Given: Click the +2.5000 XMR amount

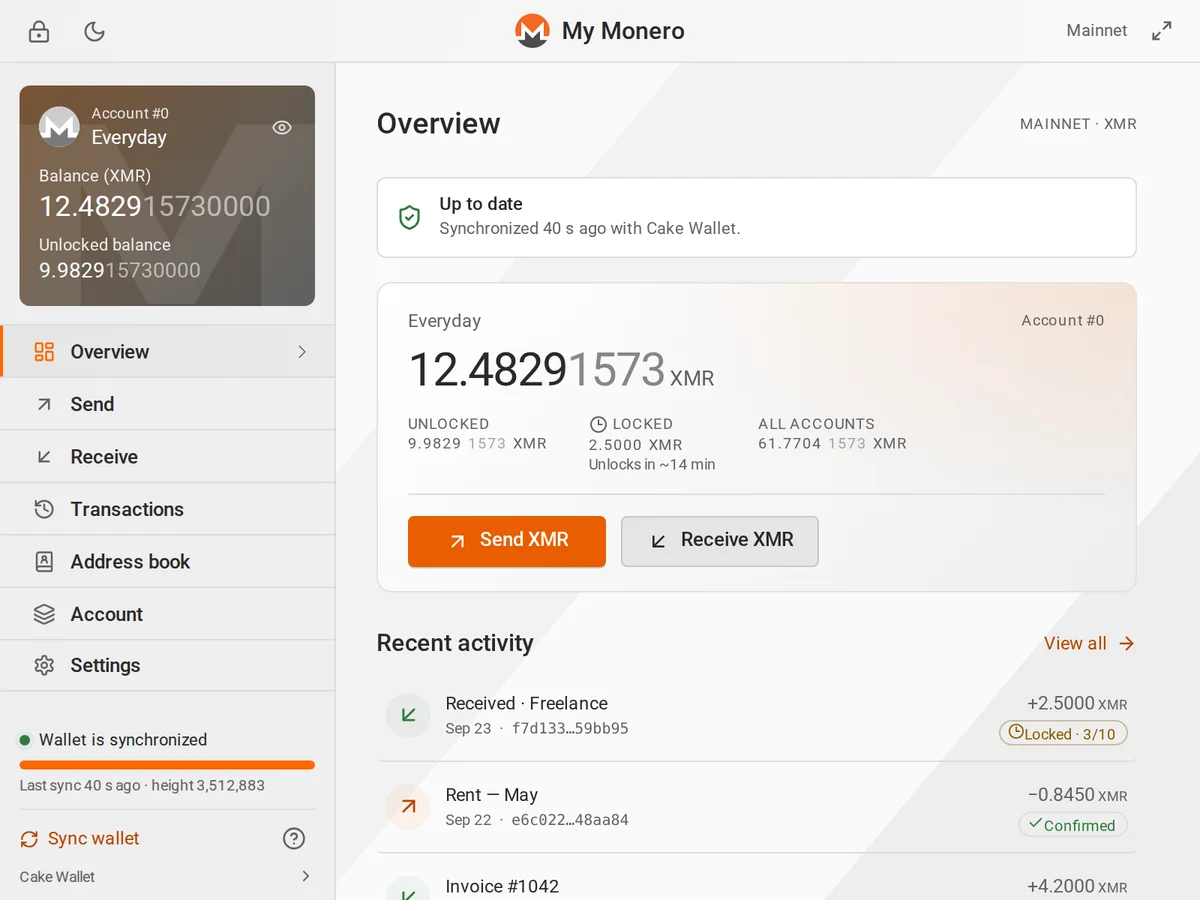Looking at the screenshot, I should coord(1077,704).
